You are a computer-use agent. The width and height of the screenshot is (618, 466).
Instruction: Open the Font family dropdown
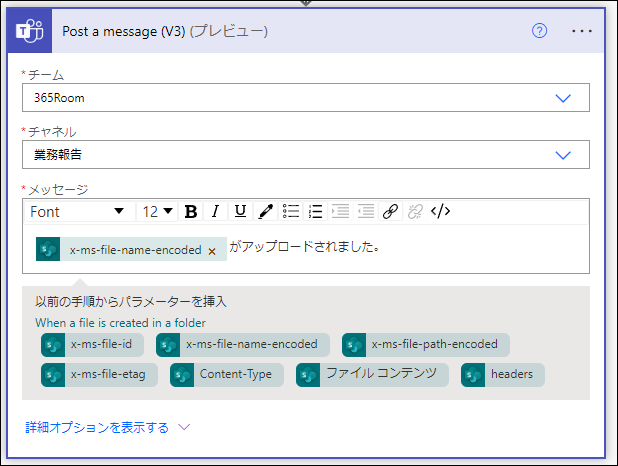79,211
